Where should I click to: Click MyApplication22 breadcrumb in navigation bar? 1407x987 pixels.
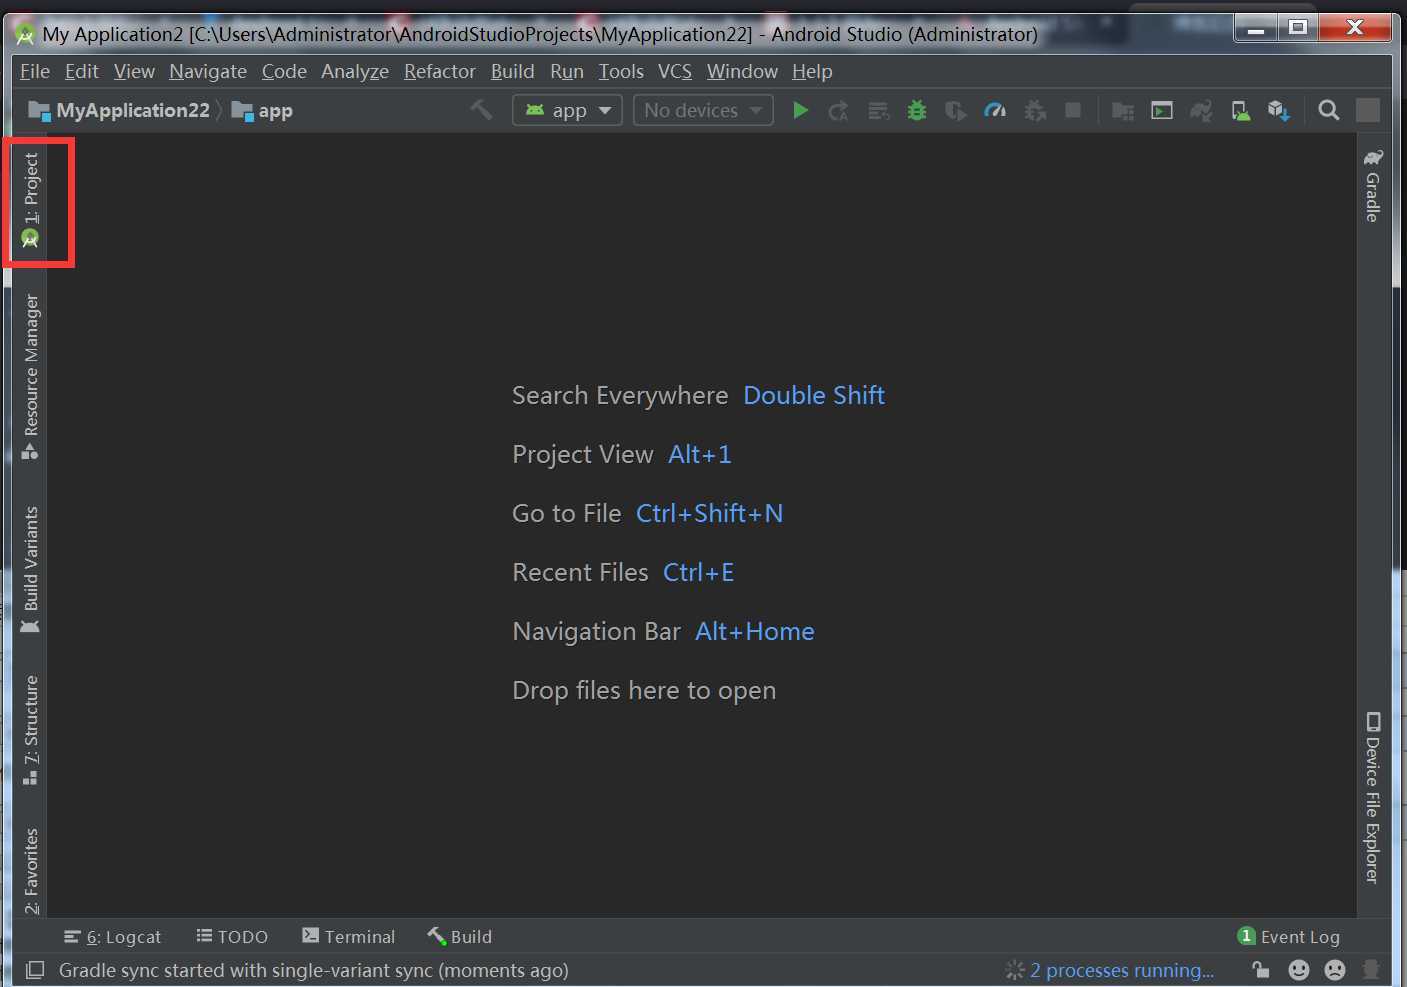pyautogui.click(x=120, y=110)
